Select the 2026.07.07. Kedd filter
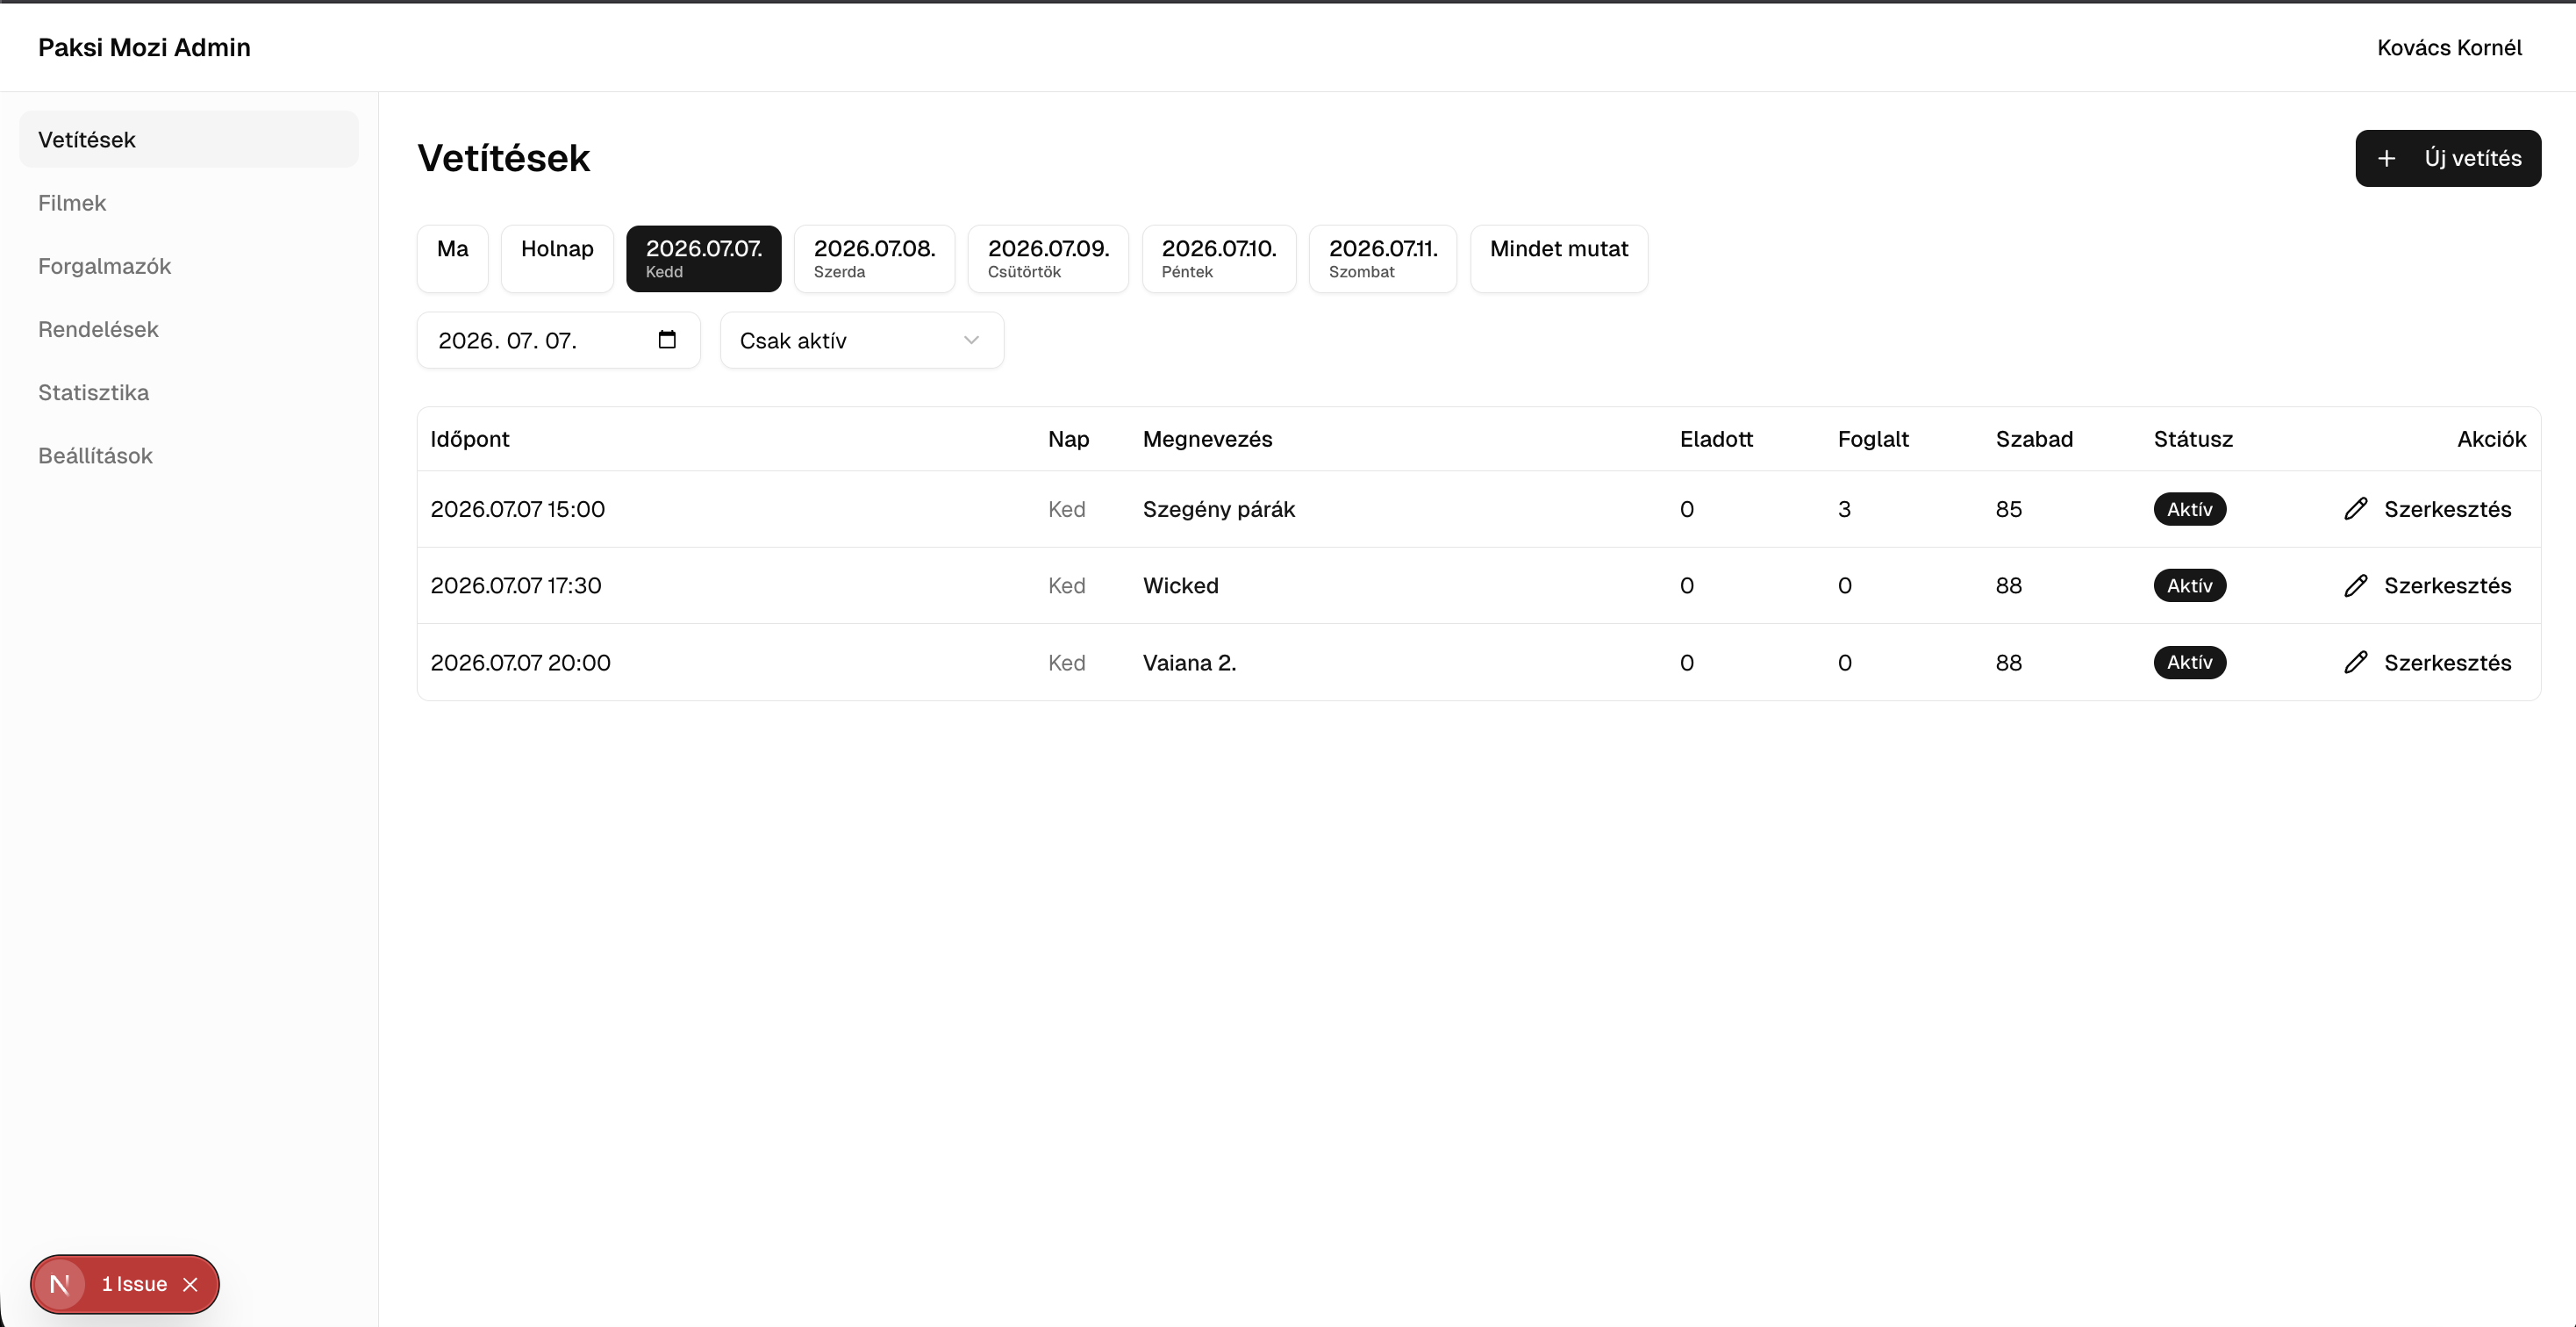2576x1327 pixels. point(703,258)
